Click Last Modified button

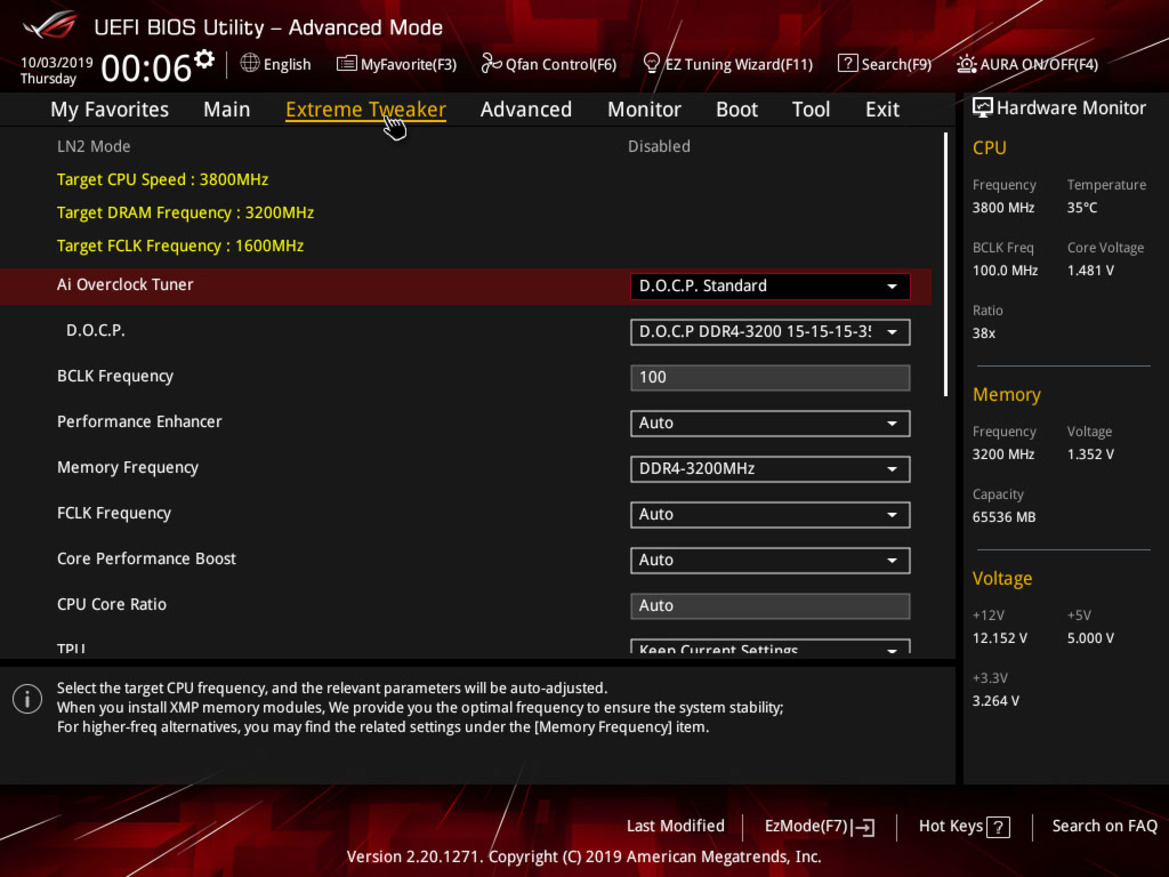[x=675, y=826]
